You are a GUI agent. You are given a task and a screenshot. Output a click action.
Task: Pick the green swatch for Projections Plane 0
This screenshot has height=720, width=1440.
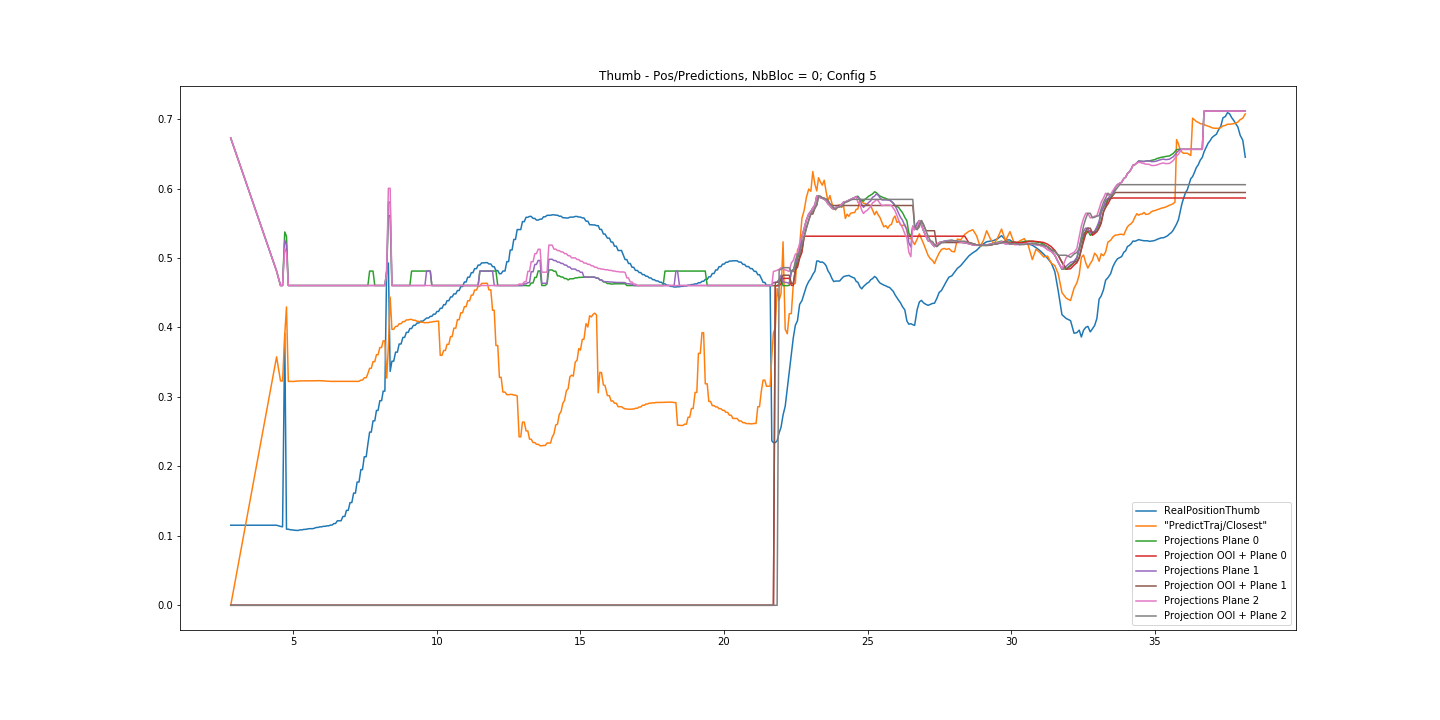coord(1147,540)
